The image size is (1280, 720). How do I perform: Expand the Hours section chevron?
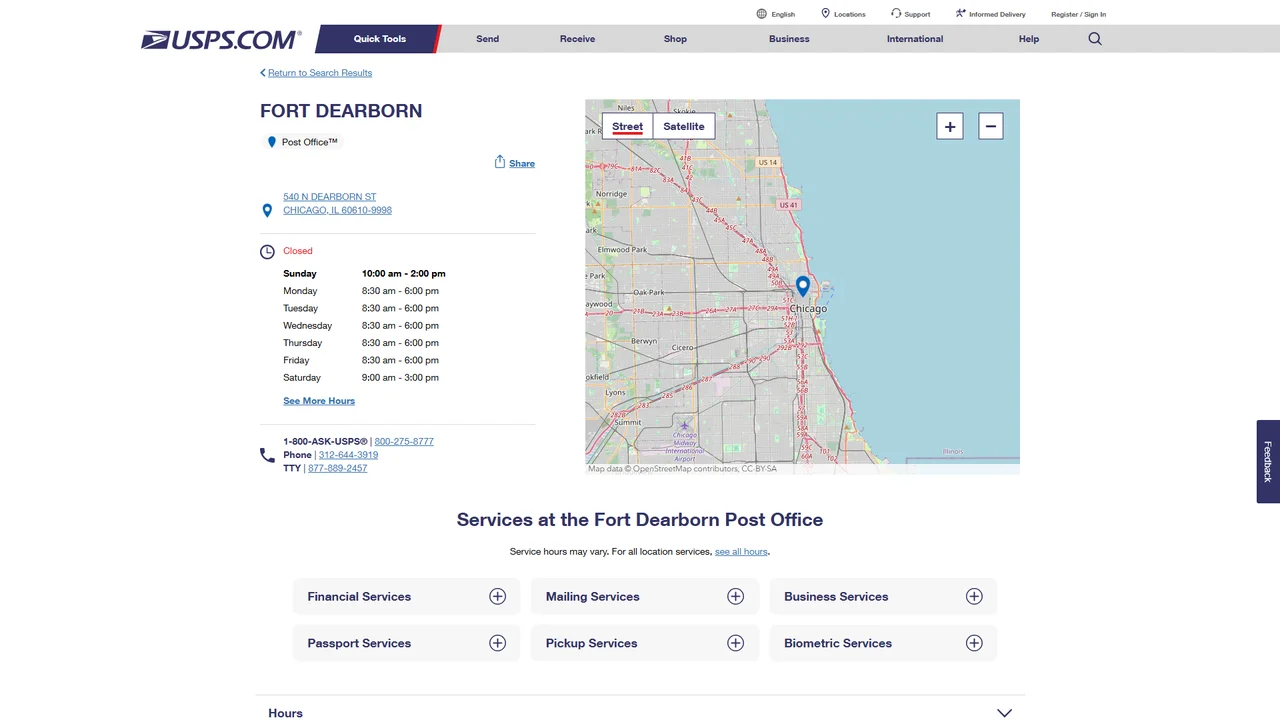point(1005,713)
